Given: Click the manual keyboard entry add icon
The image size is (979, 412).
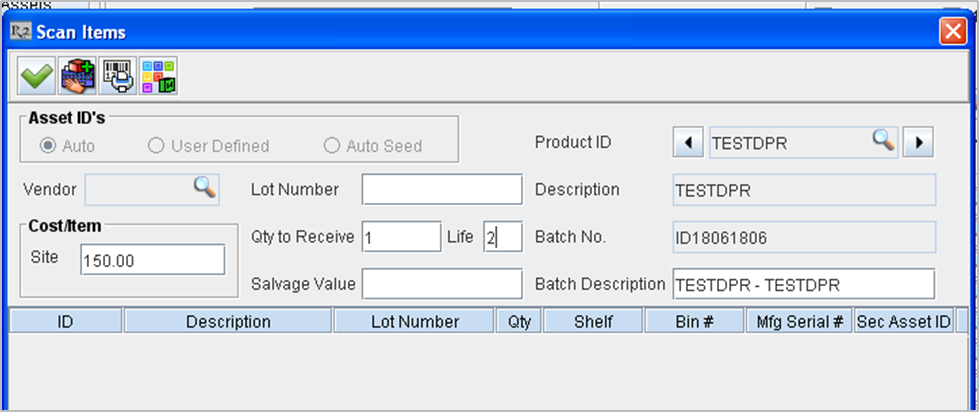Looking at the screenshot, I should point(78,76).
